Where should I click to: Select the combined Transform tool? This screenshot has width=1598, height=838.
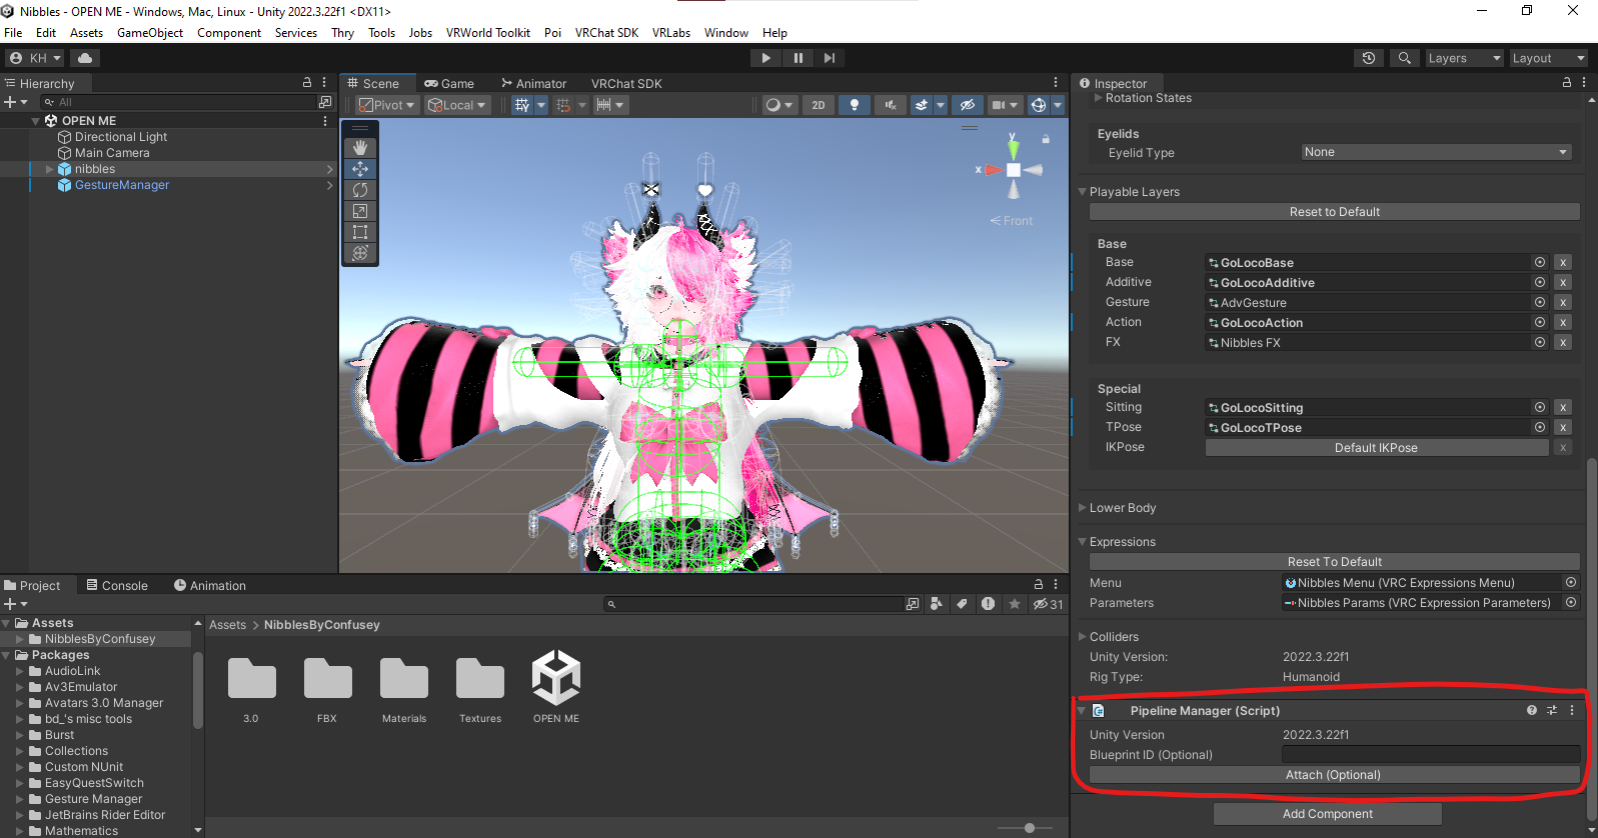click(360, 253)
